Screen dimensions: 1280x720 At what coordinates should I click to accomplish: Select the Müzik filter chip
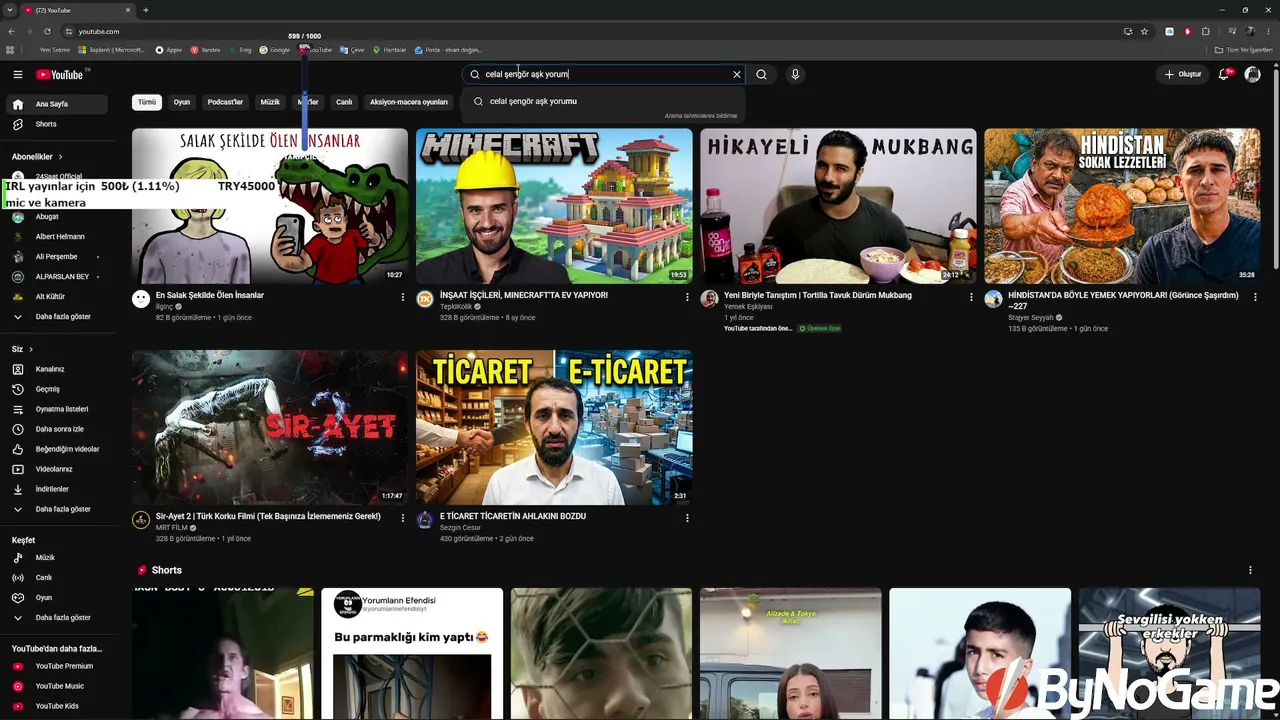point(270,102)
